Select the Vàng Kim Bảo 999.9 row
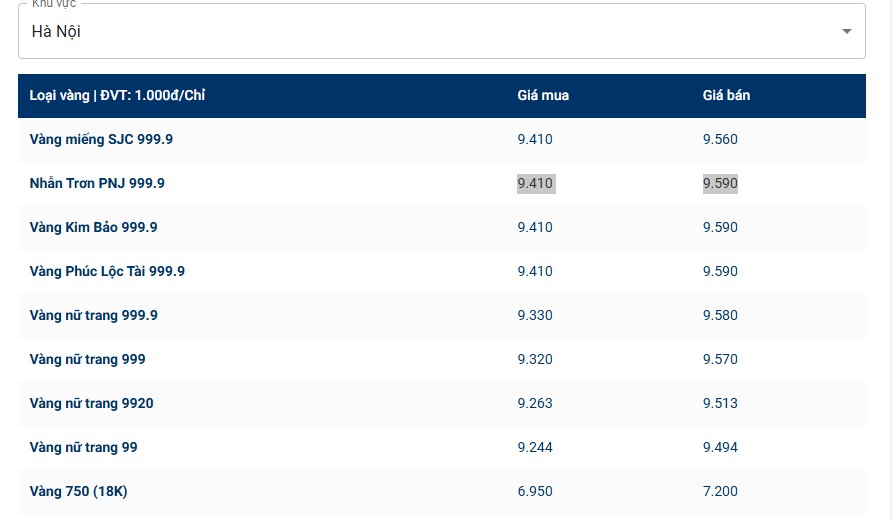 click(93, 227)
